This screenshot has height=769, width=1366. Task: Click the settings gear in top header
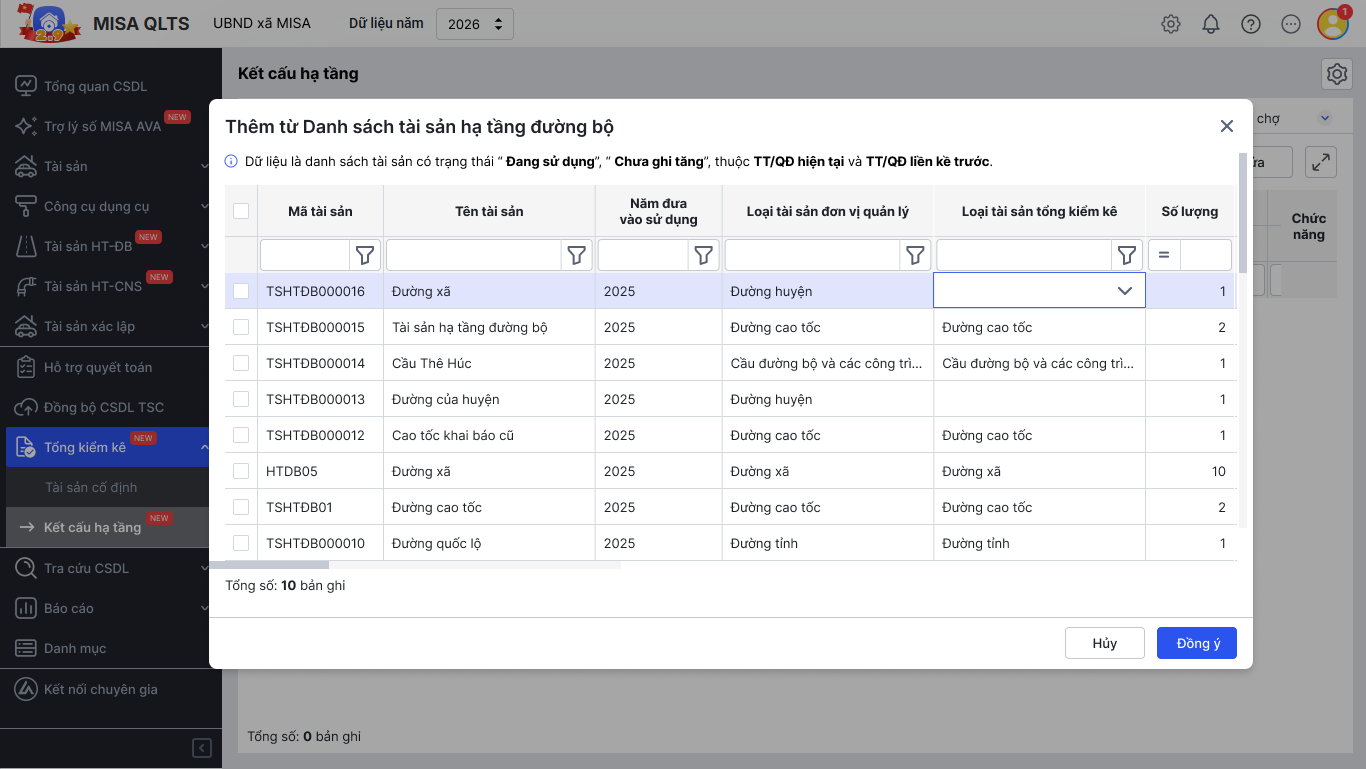click(1171, 24)
